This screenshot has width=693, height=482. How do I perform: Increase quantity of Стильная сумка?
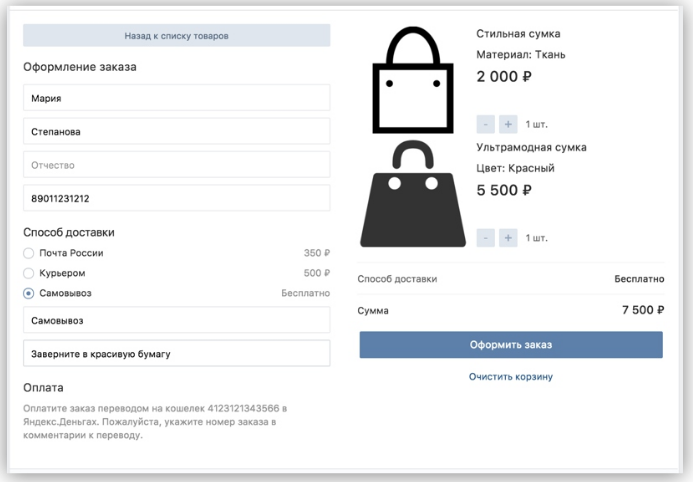click(x=507, y=124)
